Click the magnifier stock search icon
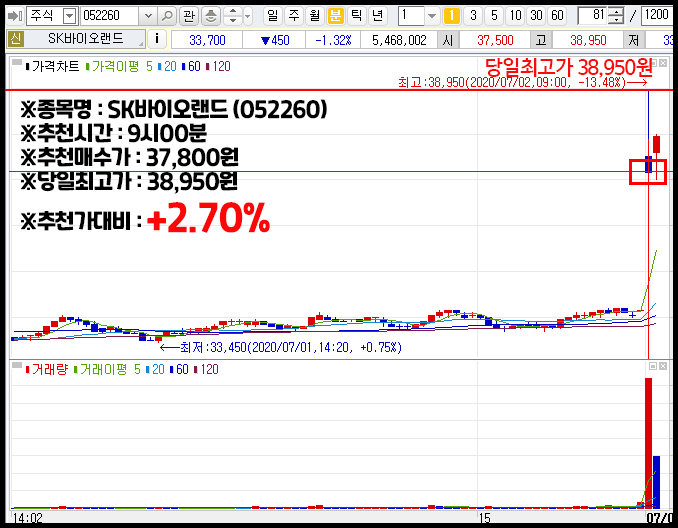The height and width of the screenshot is (528, 678). (x=167, y=16)
